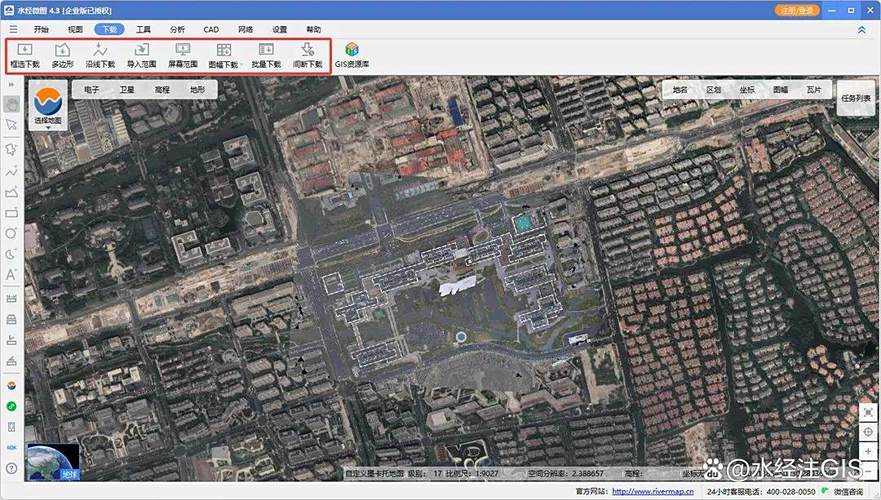Image resolution: width=881 pixels, height=500 pixels.
Task: Click the 地球 globe overview thumbnail
Action: [53, 462]
